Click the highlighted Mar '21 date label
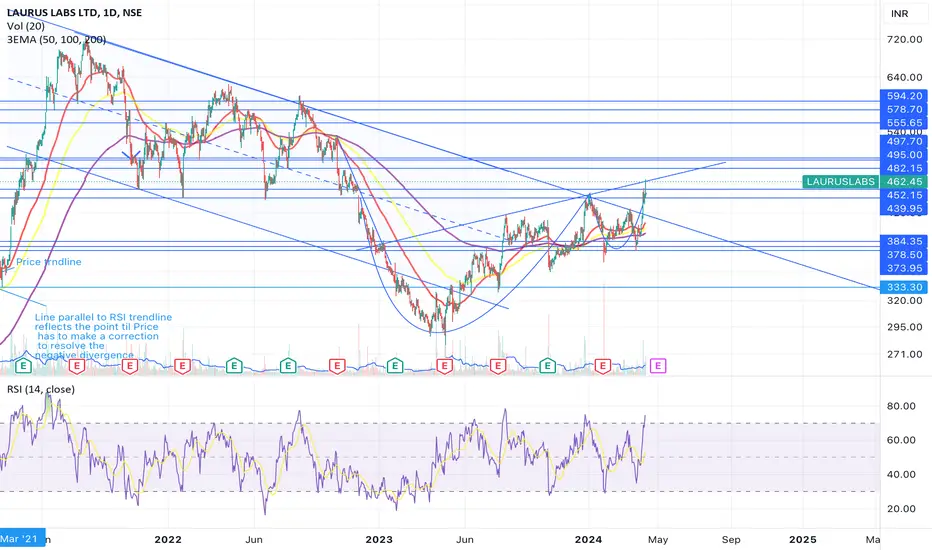The image size is (932, 550). pos(22,539)
